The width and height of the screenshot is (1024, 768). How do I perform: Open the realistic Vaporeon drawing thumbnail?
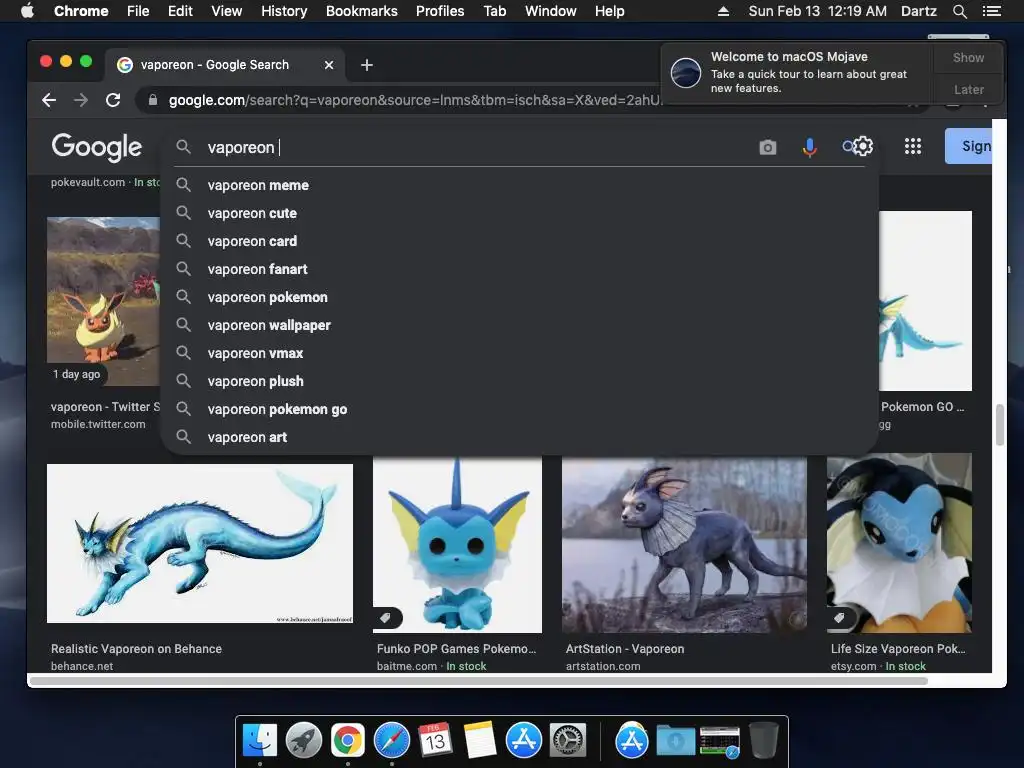pyautogui.click(x=200, y=543)
